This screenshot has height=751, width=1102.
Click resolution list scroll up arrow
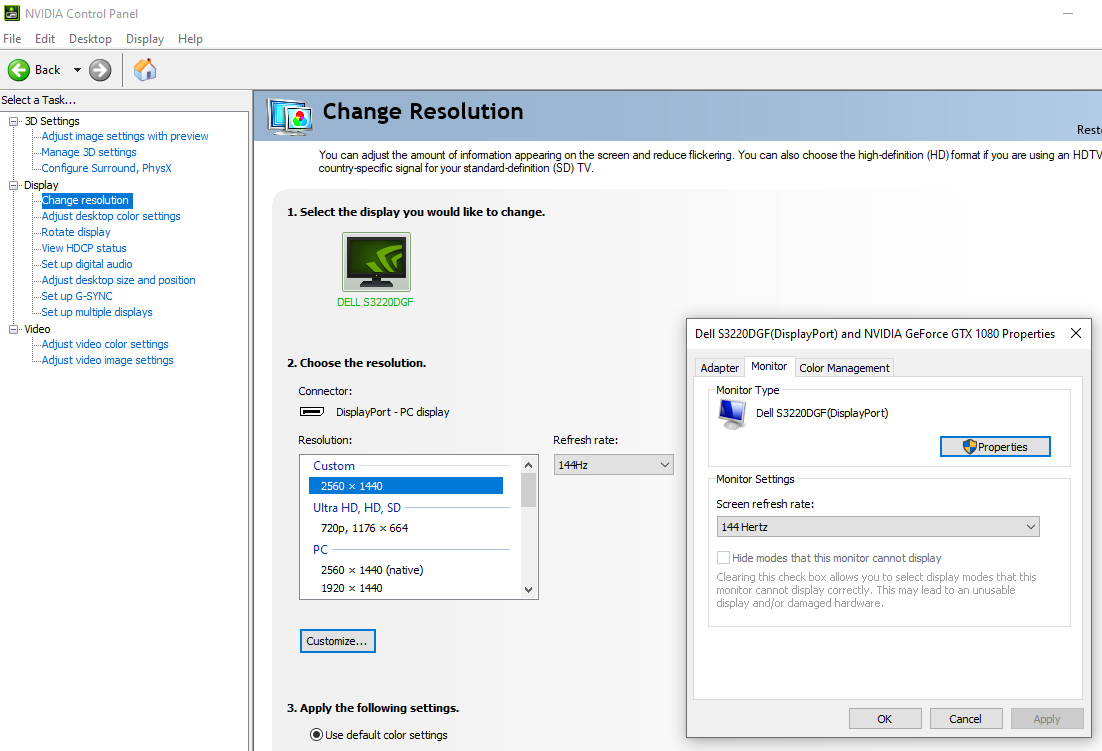click(x=529, y=464)
